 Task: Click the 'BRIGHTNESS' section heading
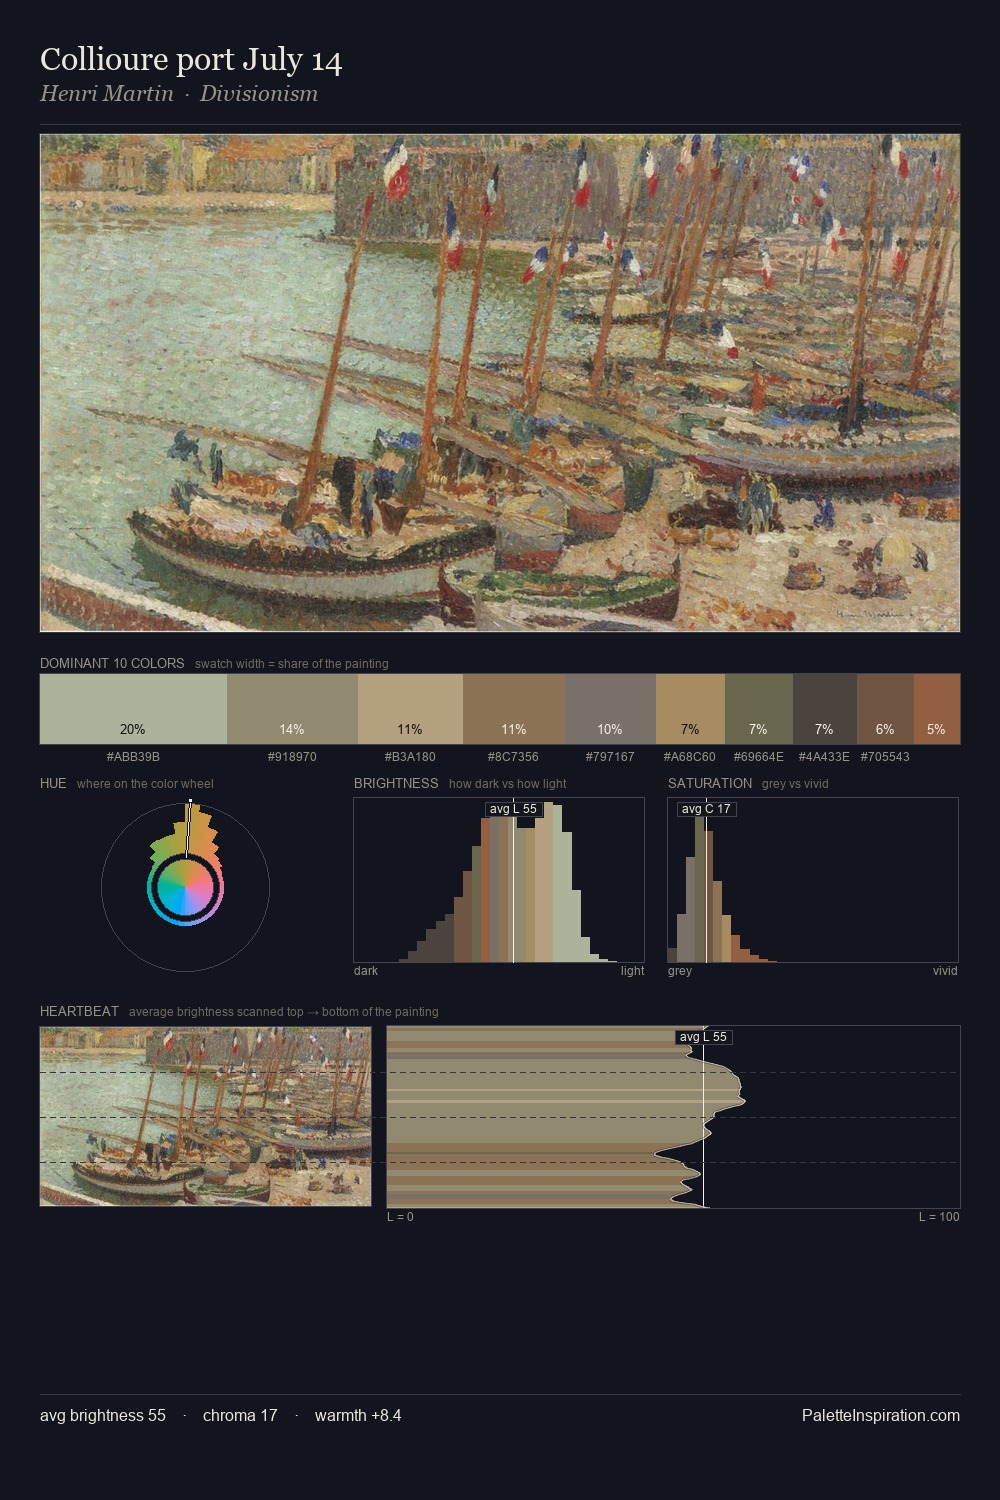point(396,783)
